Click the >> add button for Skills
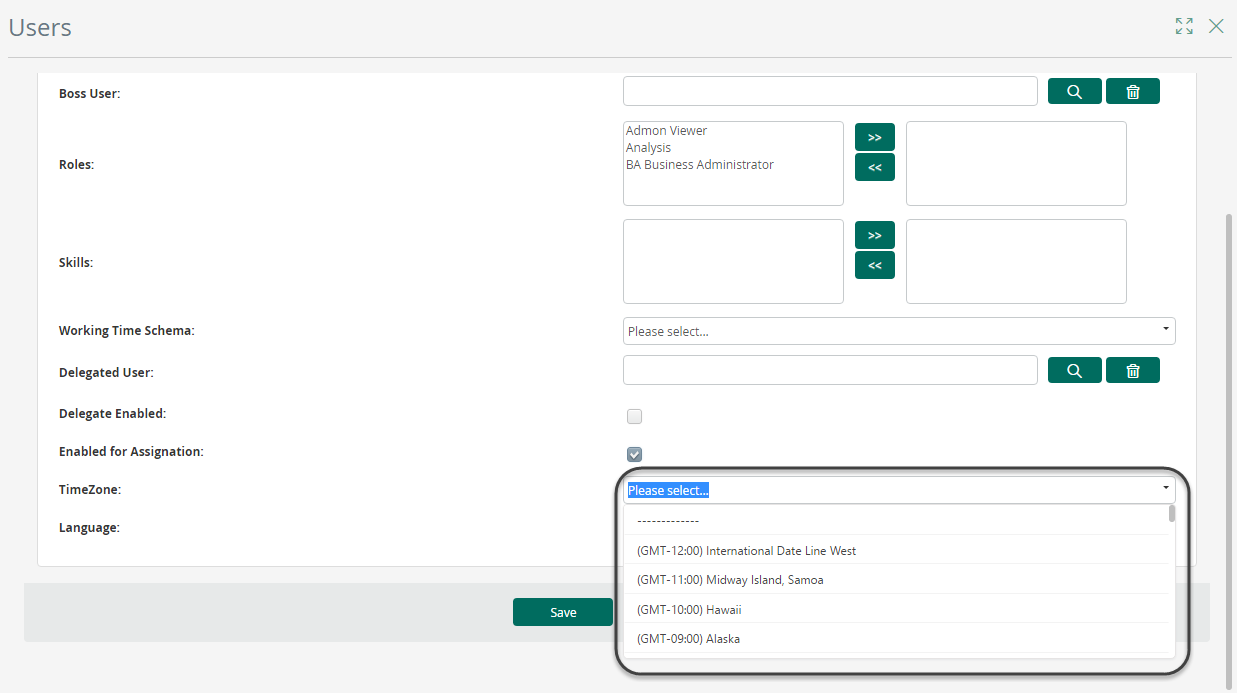 [x=874, y=236]
